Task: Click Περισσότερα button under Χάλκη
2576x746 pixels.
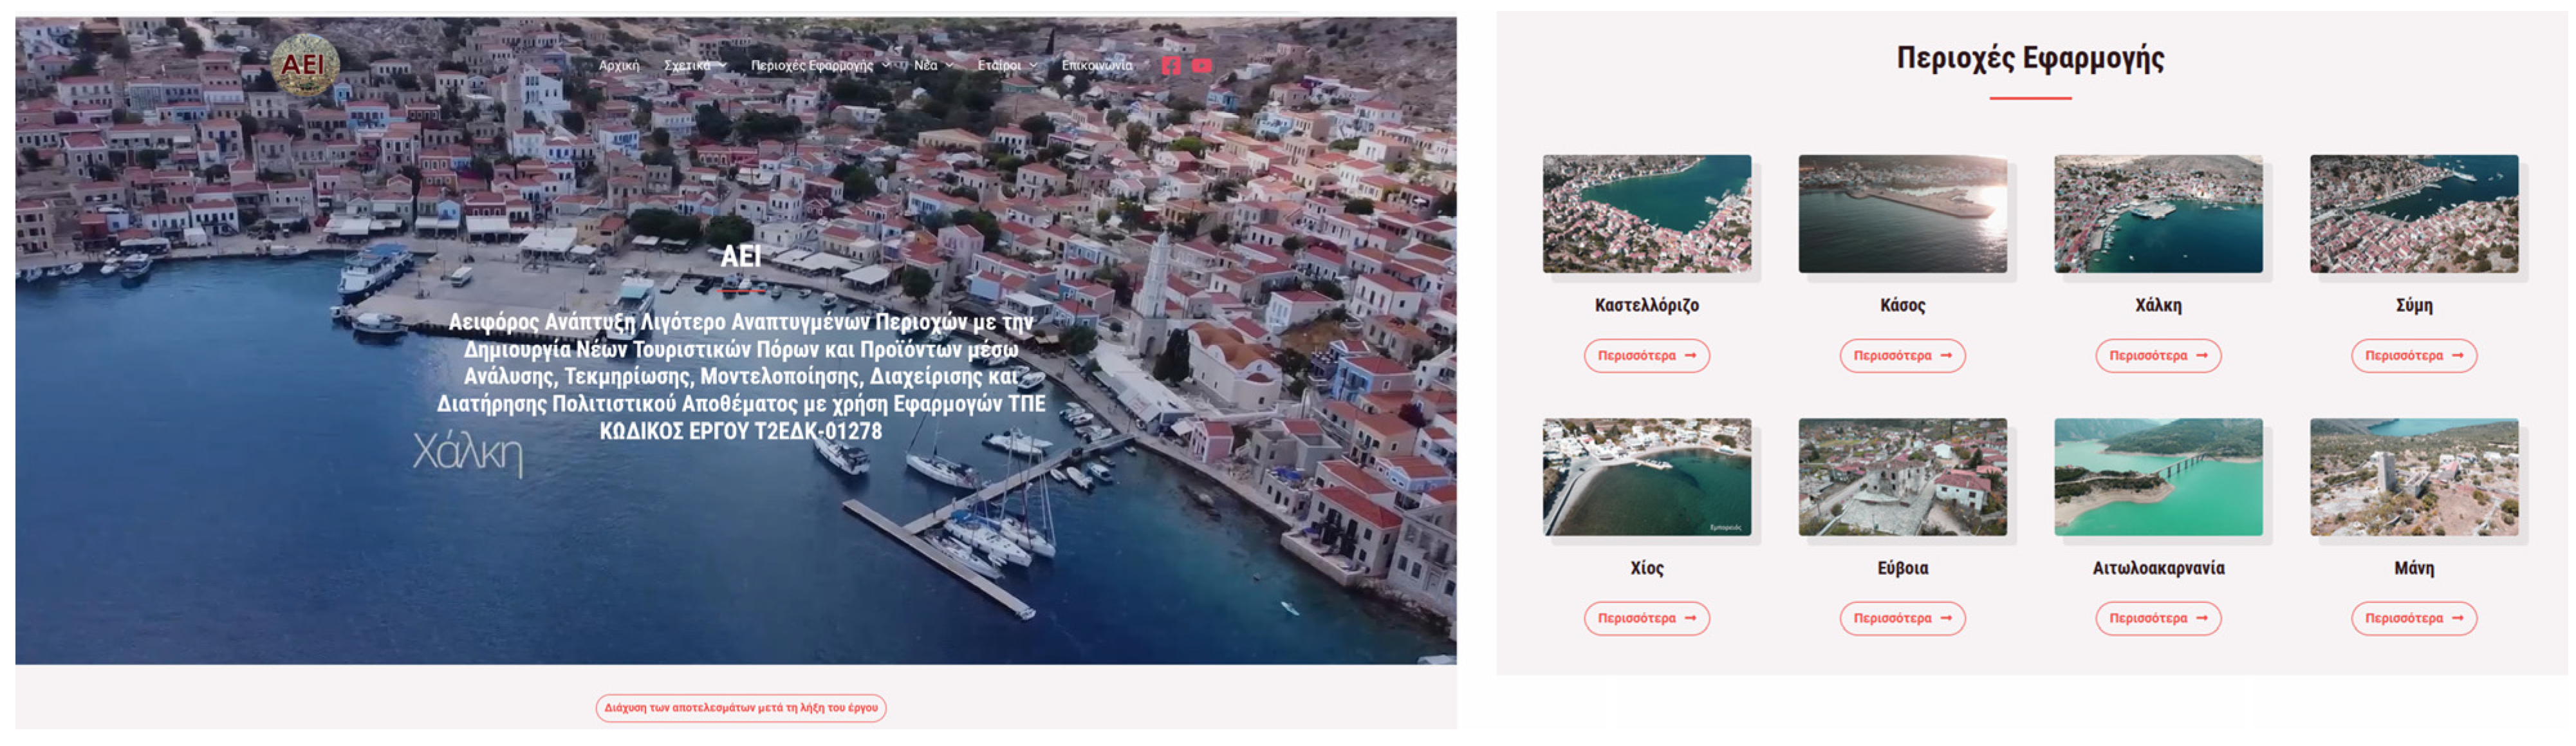Action: [x=2158, y=356]
